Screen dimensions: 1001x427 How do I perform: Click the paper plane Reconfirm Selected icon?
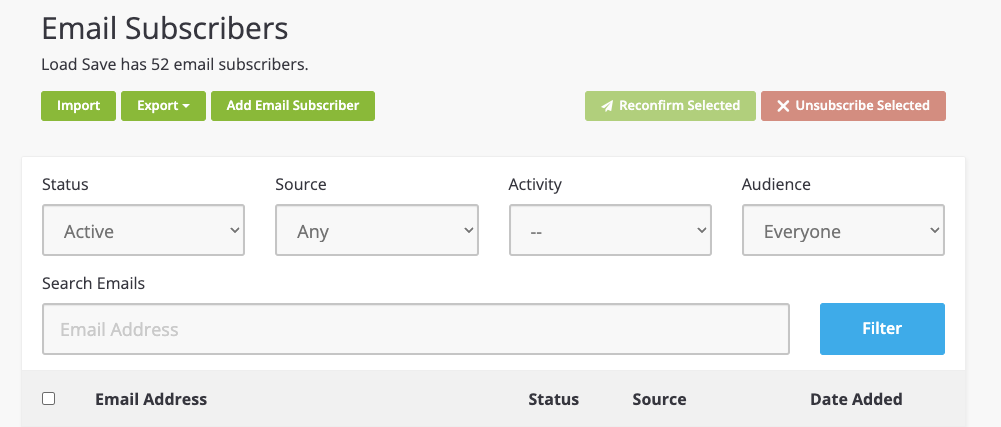[606, 106]
